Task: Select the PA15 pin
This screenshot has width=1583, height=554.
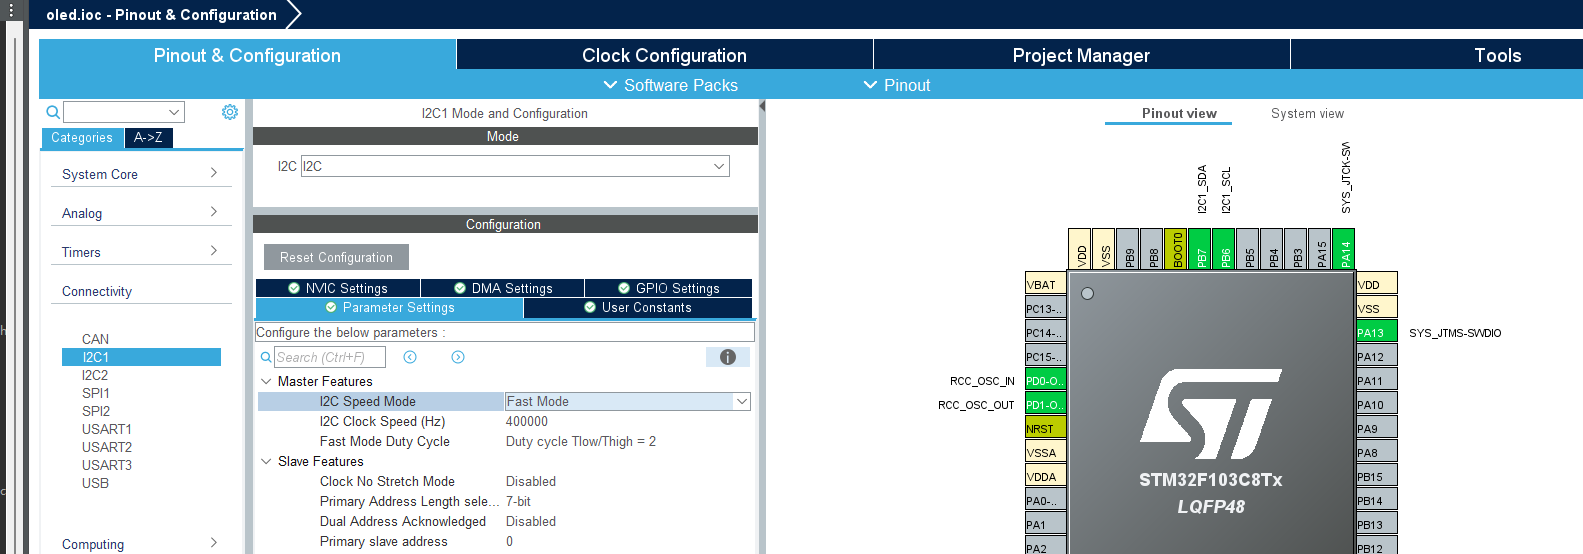Action: 1319,249
